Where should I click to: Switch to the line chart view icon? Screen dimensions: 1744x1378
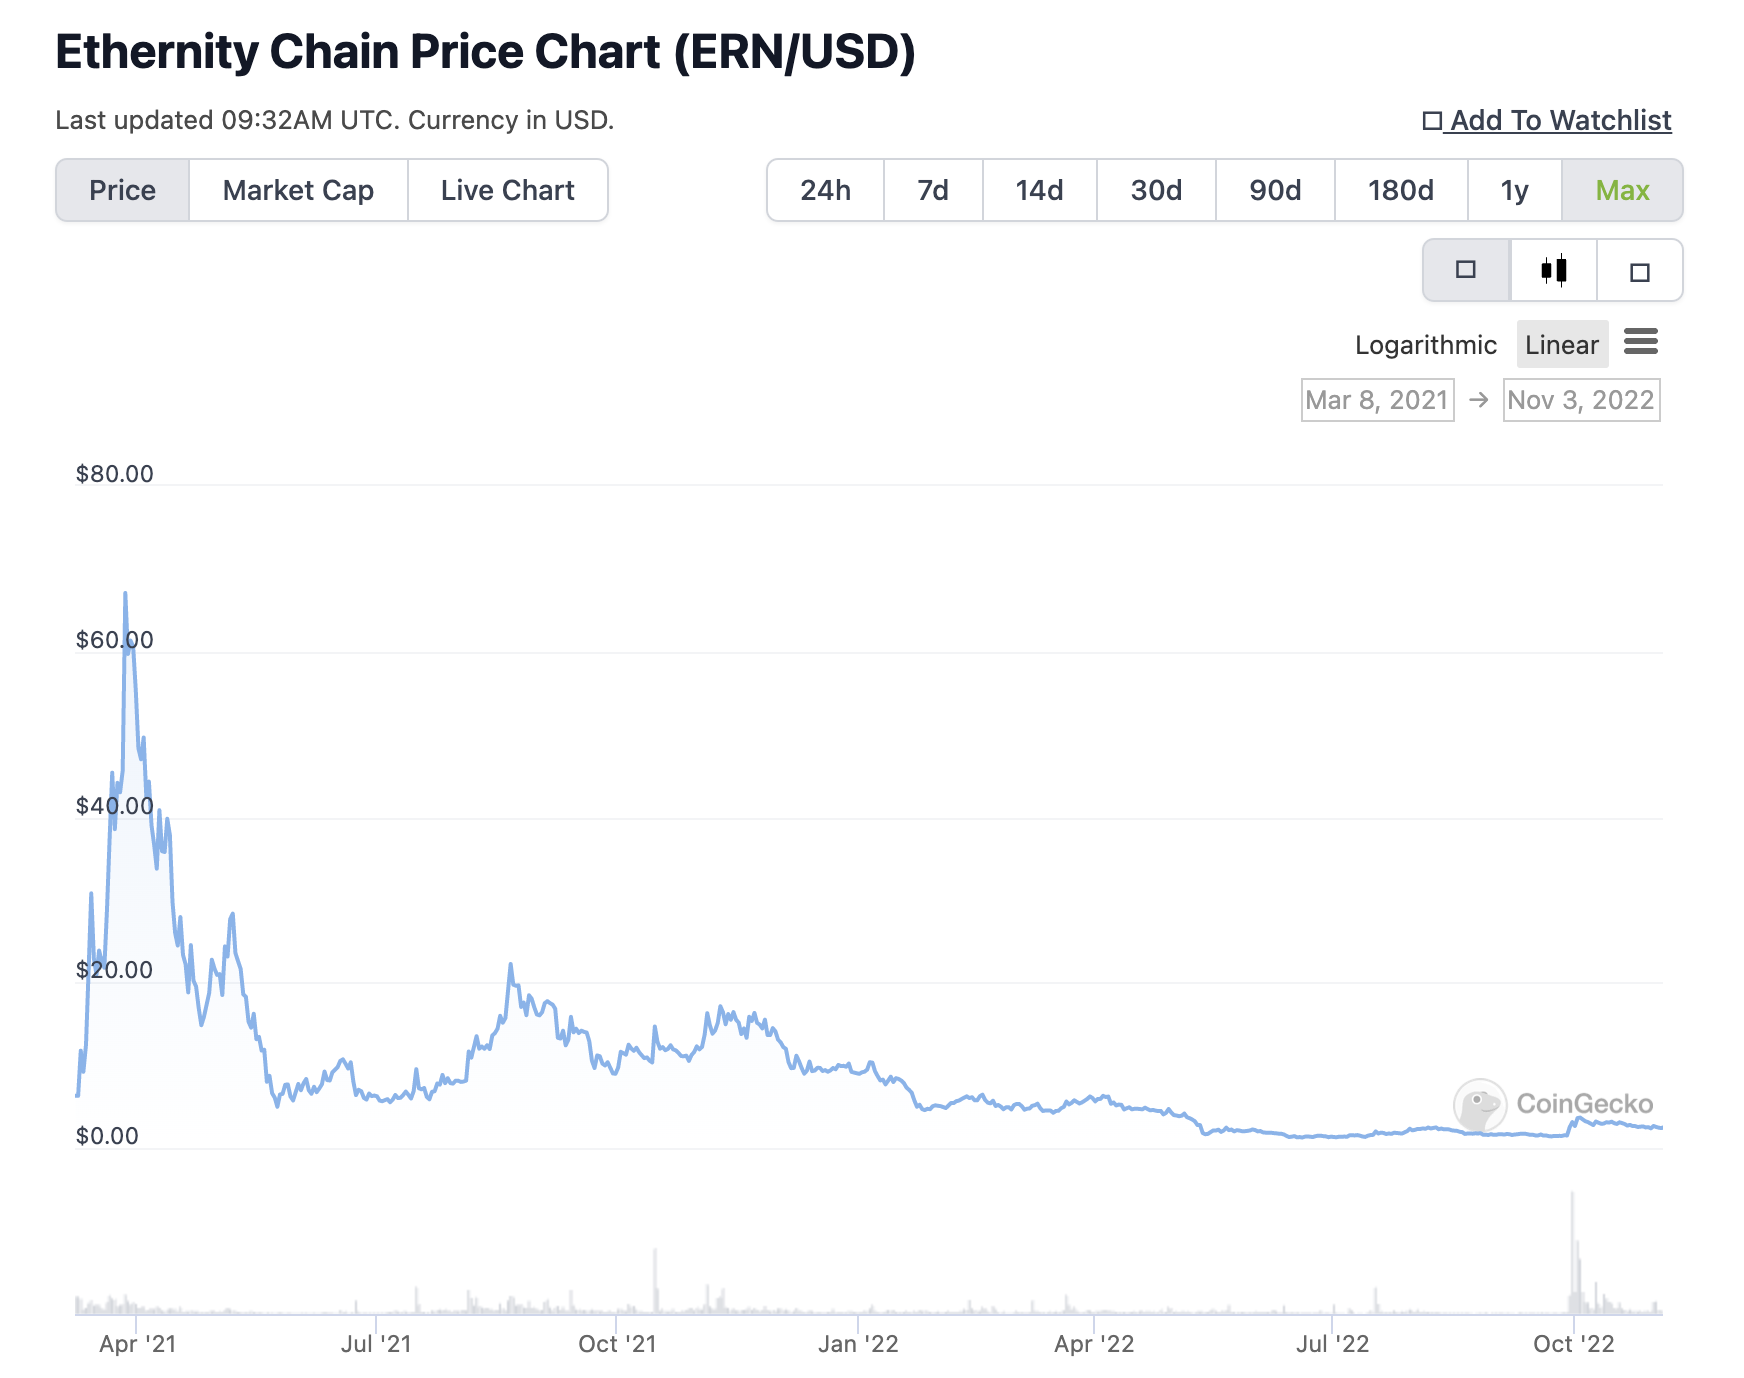[1465, 270]
